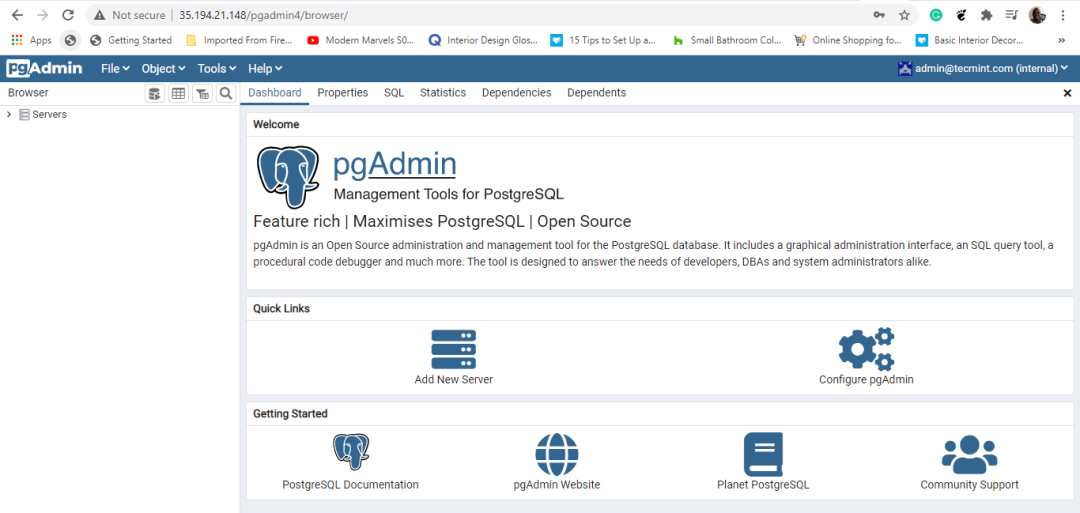Switch to the SQL tab

pos(394,93)
